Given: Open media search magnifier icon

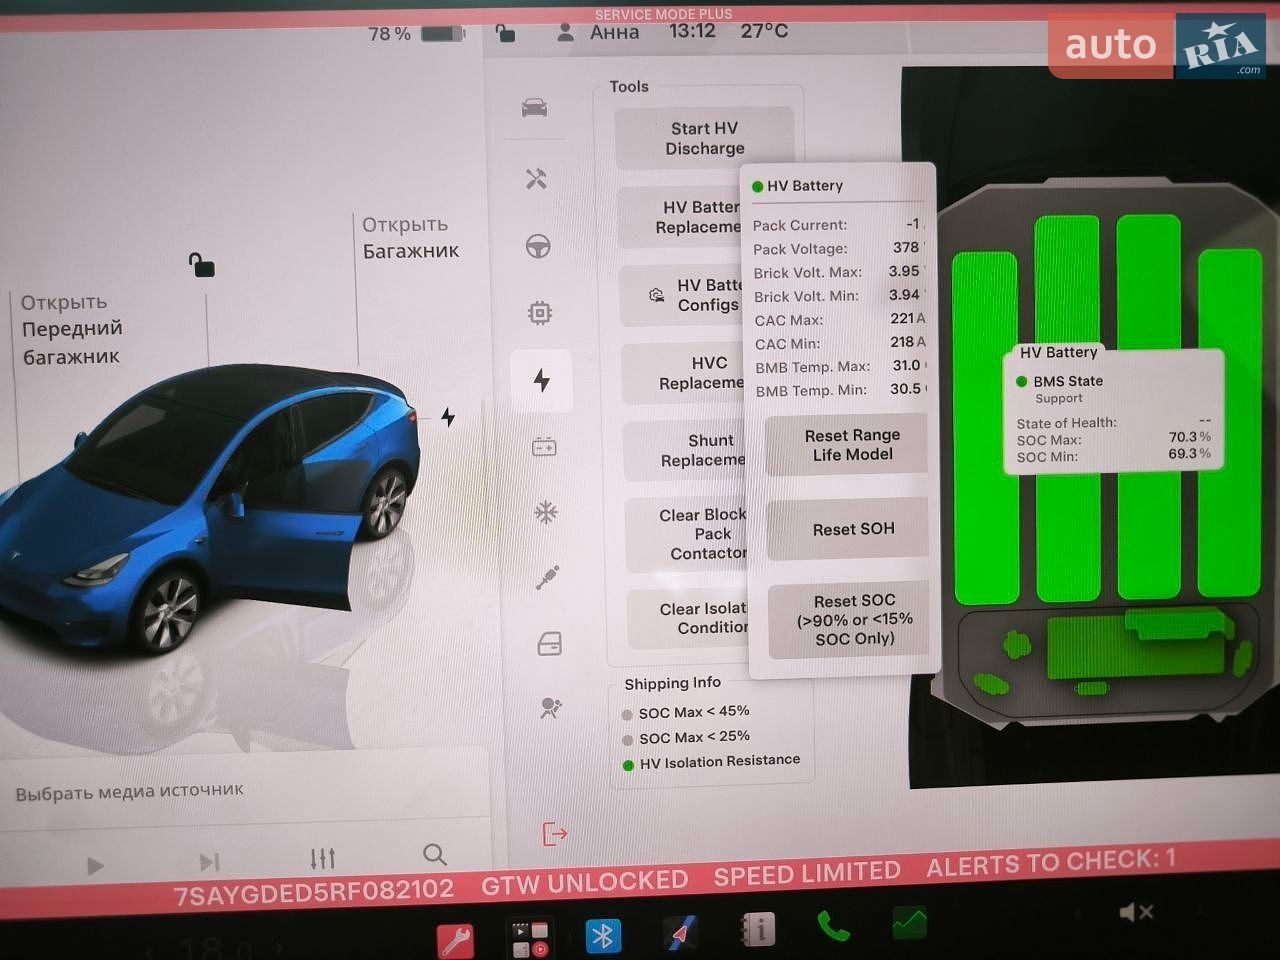Looking at the screenshot, I should pyautogui.click(x=434, y=854).
